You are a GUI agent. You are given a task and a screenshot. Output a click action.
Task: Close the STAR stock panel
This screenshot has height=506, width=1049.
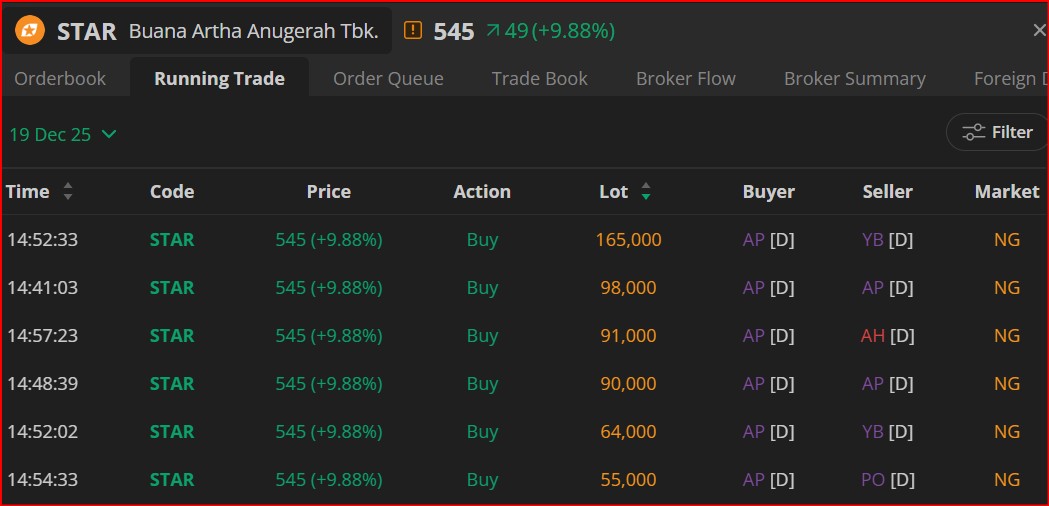1039,31
